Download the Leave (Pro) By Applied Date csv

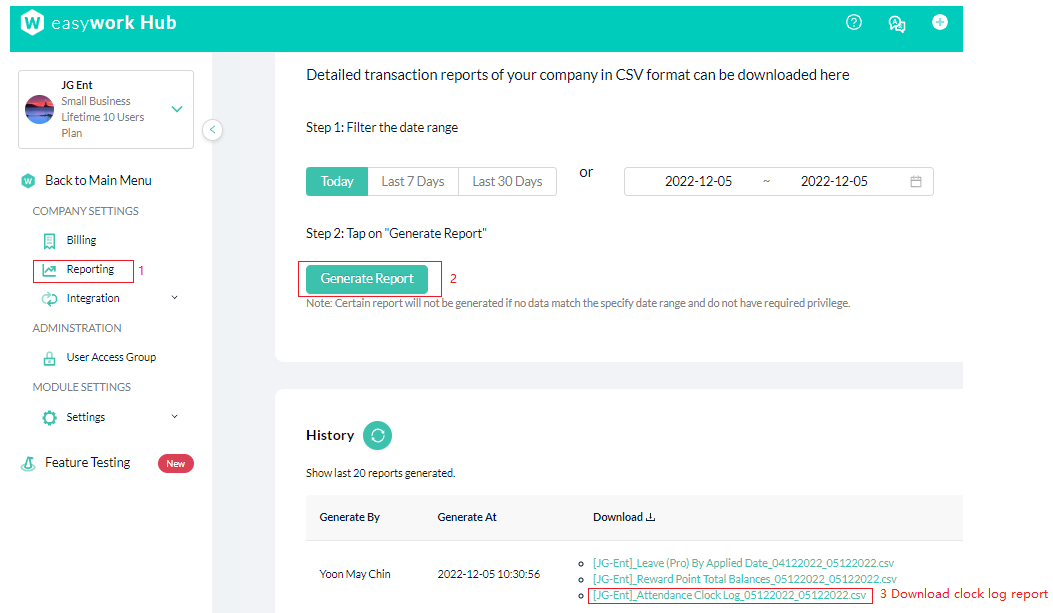743,563
